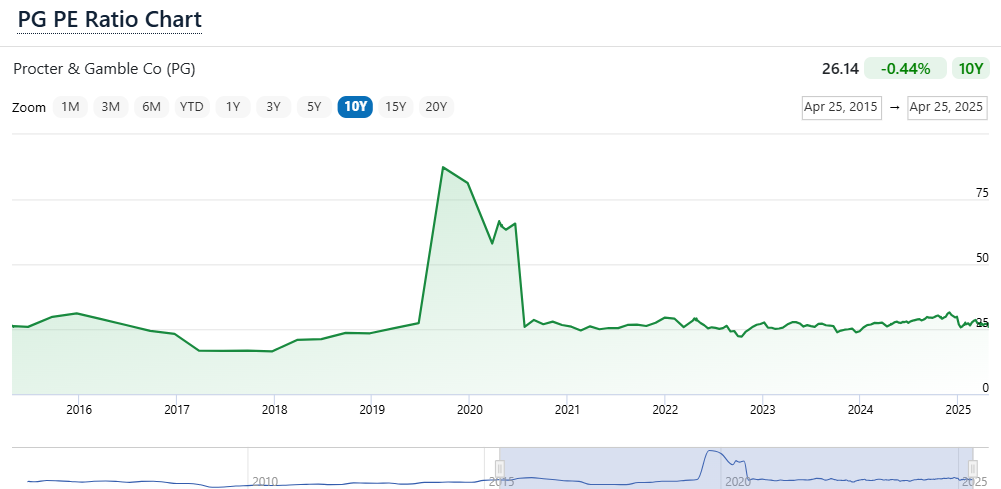This screenshot has height=489, width=1001.
Task: Select the 3Y zoom range
Action: (x=273, y=107)
